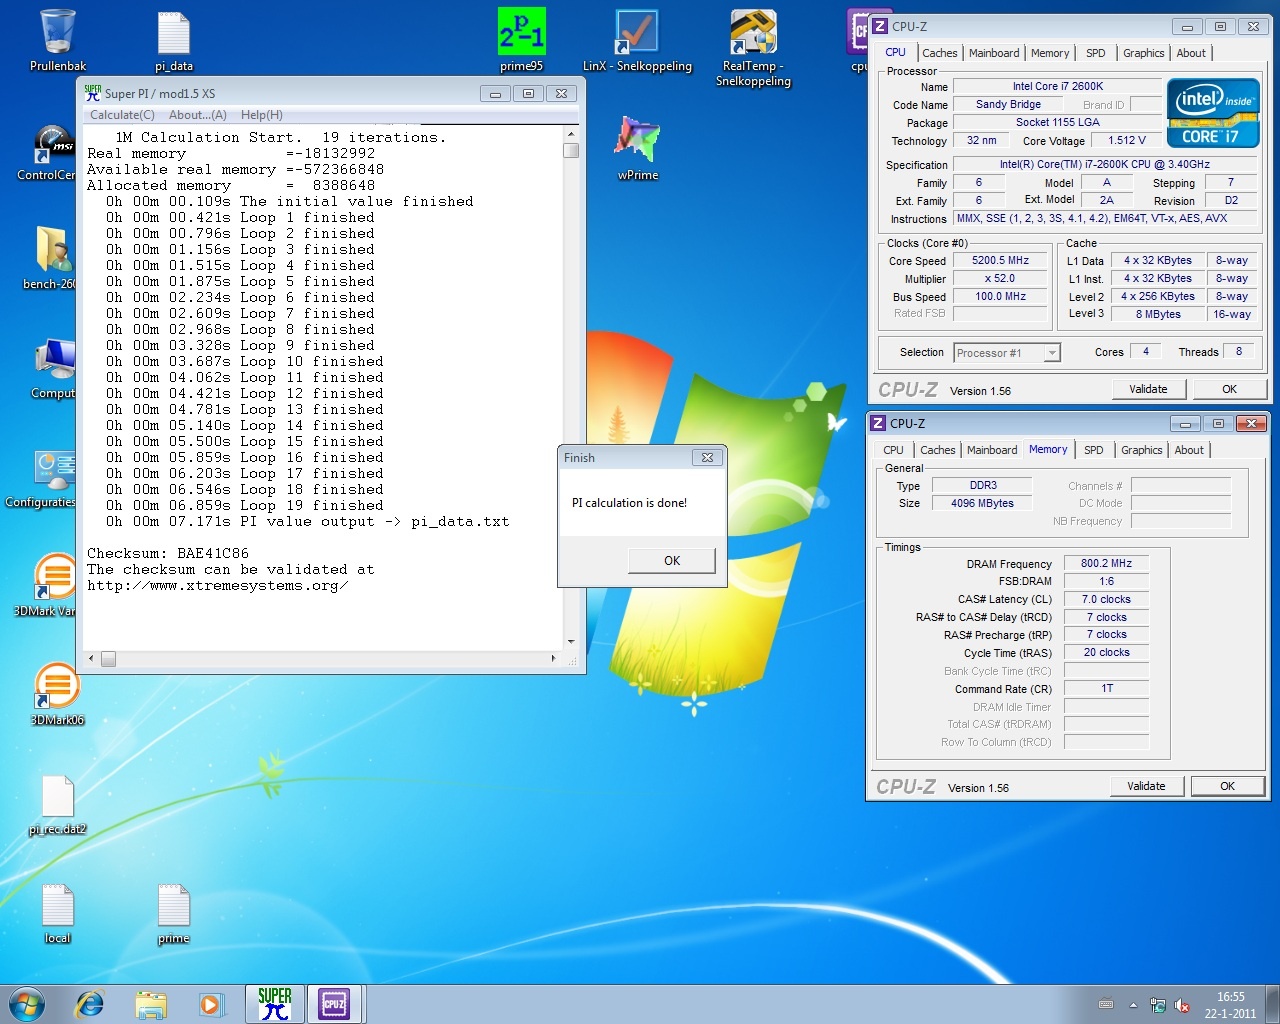
Task: Open the About...(A) menu in Super PI
Action: 198,115
